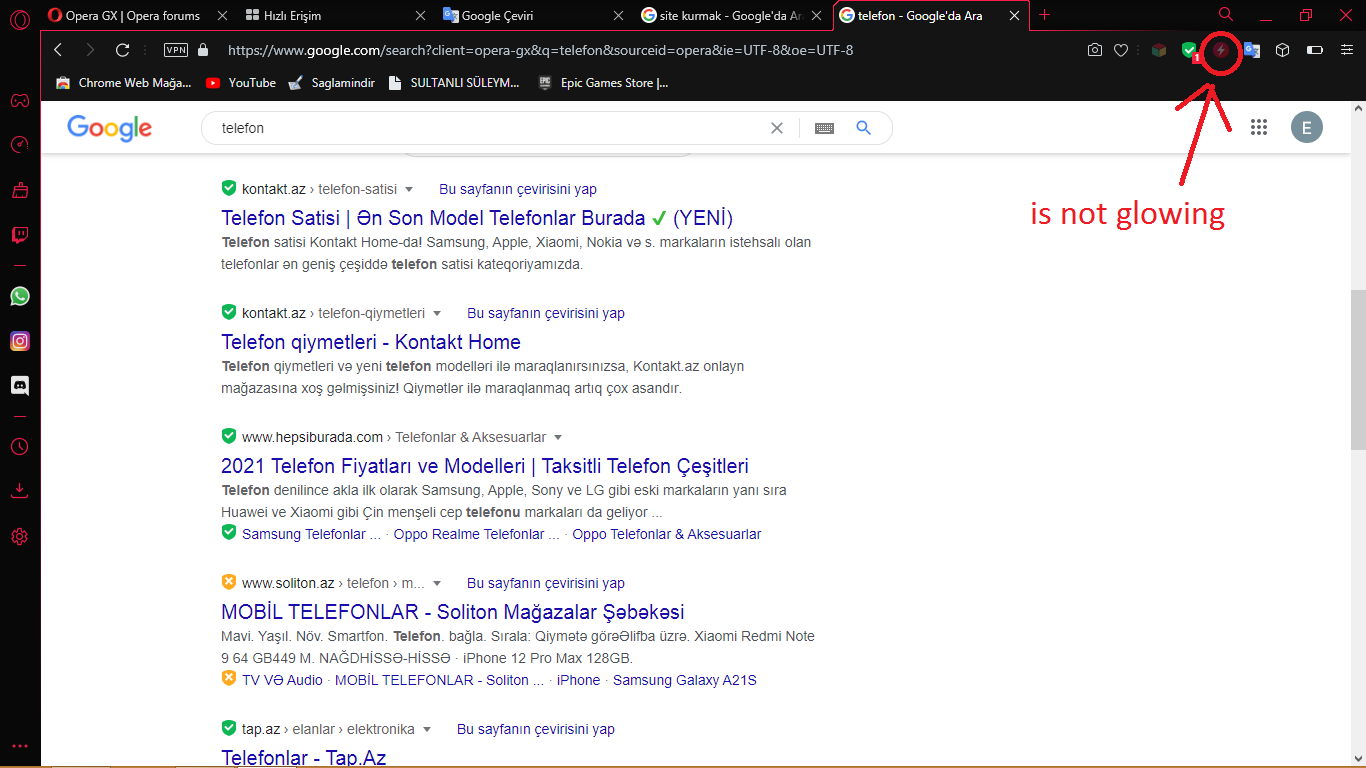Click the telefon search input box

(490, 128)
